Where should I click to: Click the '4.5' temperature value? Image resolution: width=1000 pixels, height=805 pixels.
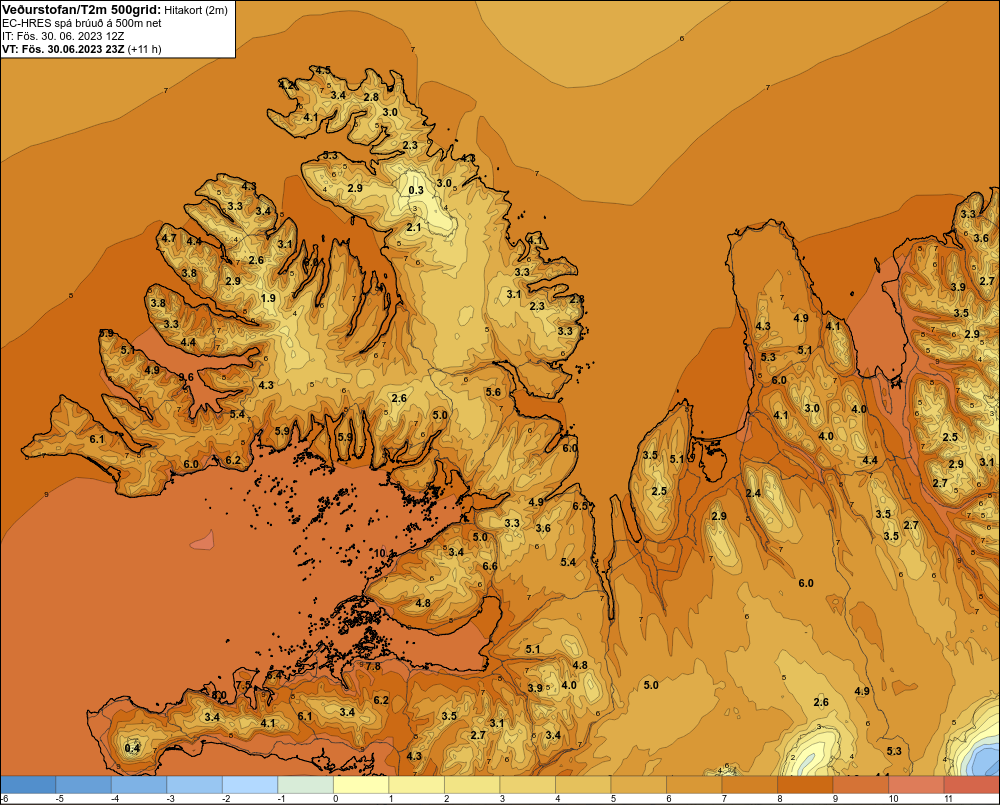[323, 70]
